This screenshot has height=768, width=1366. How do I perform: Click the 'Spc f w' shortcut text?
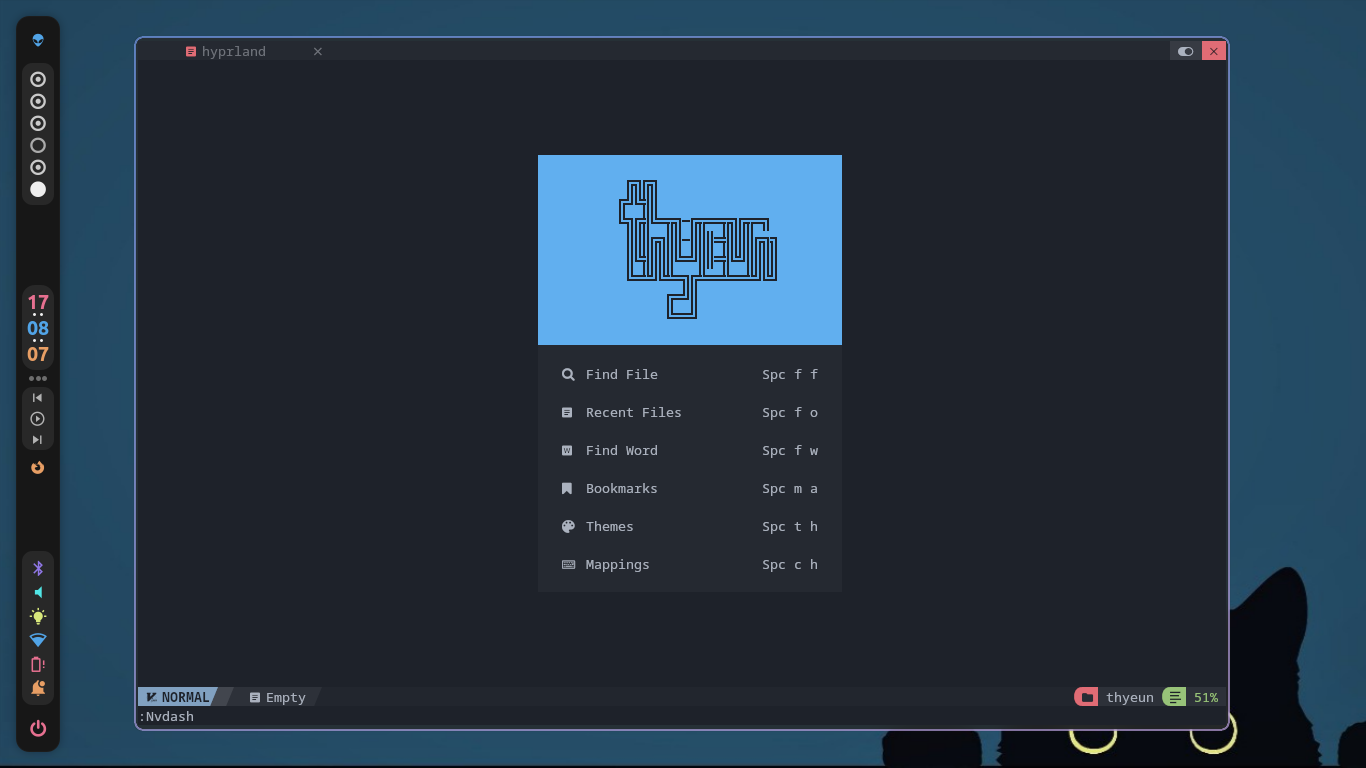tap(790, 450)
